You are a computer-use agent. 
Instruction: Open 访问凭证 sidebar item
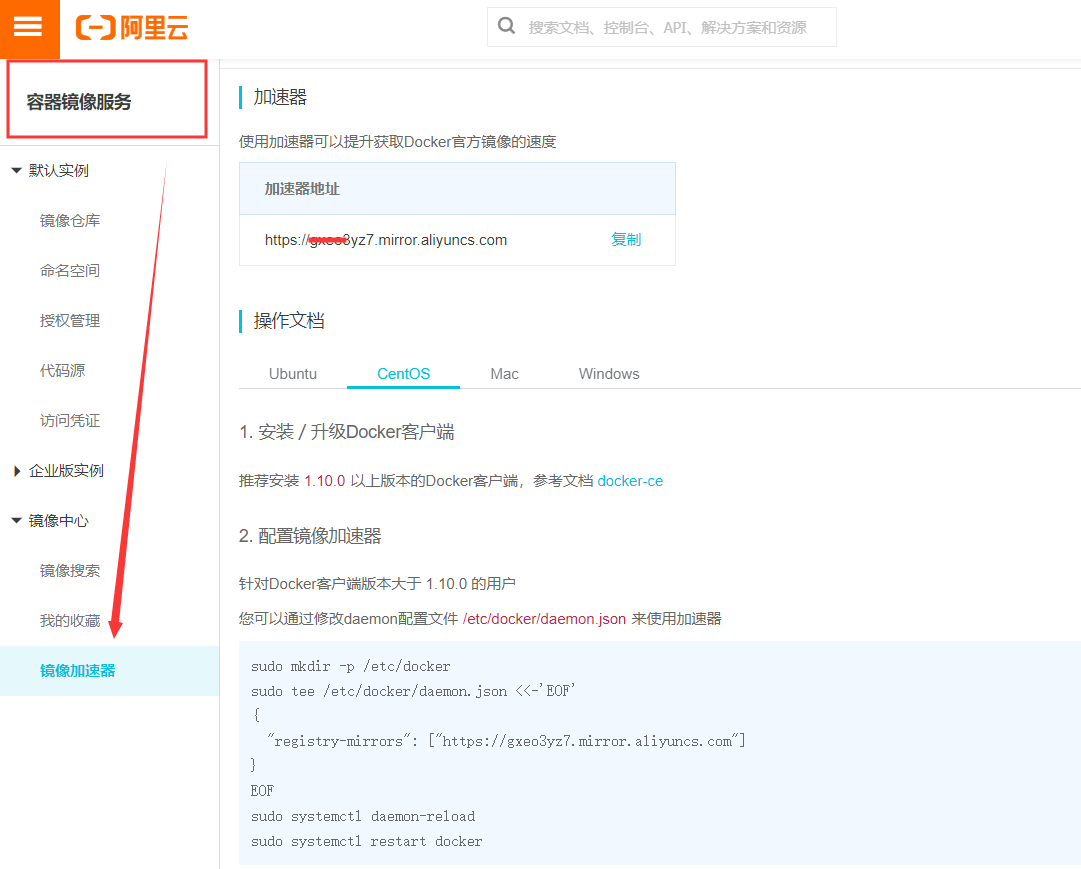(x=70, y=421)
